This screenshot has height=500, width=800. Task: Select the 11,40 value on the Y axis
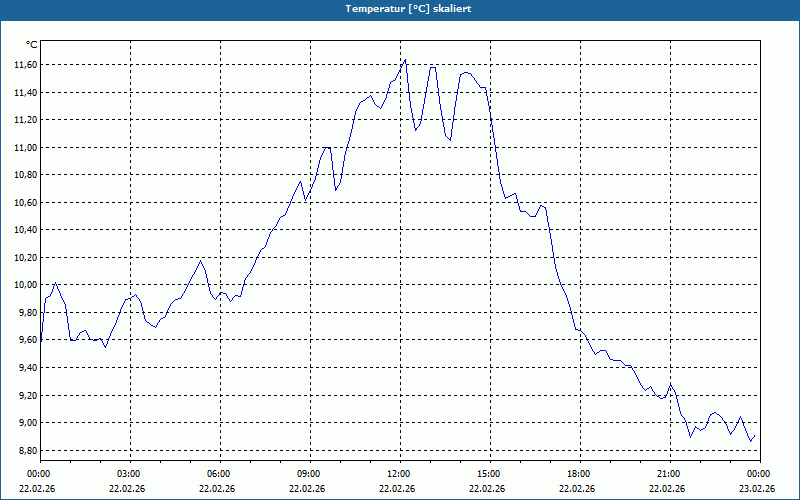[x=26, y=92]
